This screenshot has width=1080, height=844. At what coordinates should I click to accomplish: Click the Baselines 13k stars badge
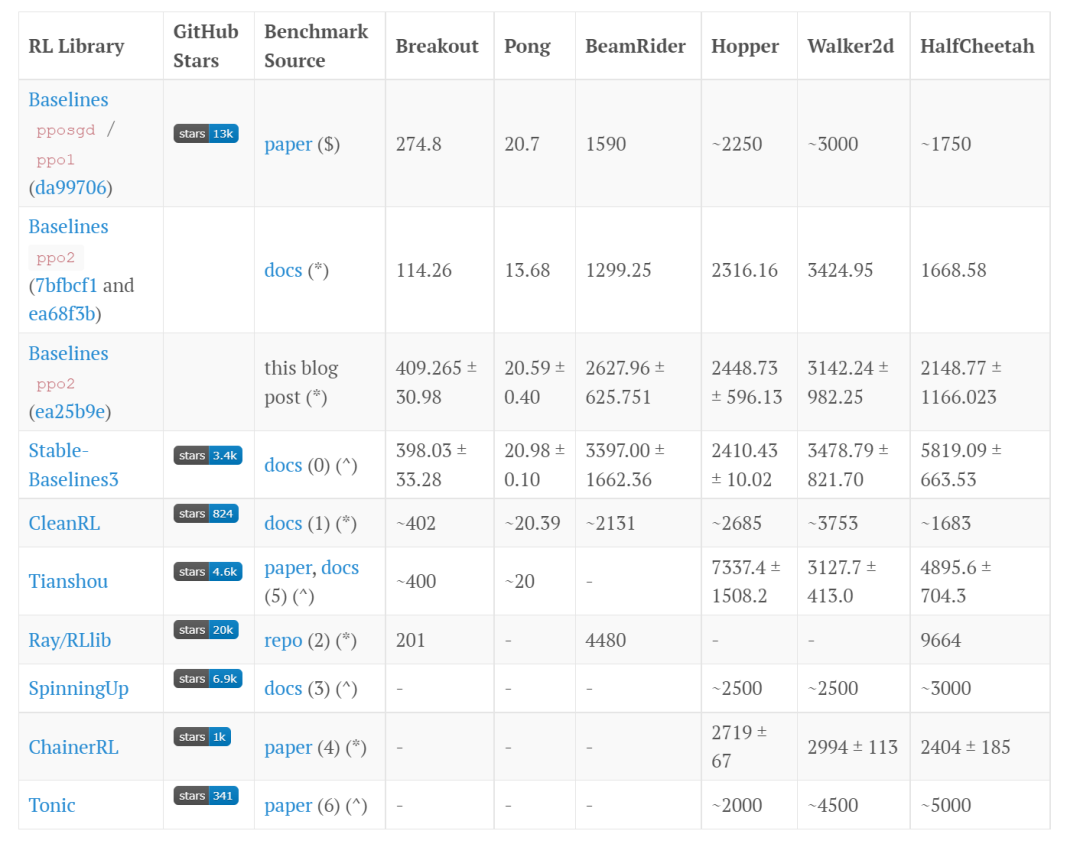pyautogui.click(x=206, y=134)
